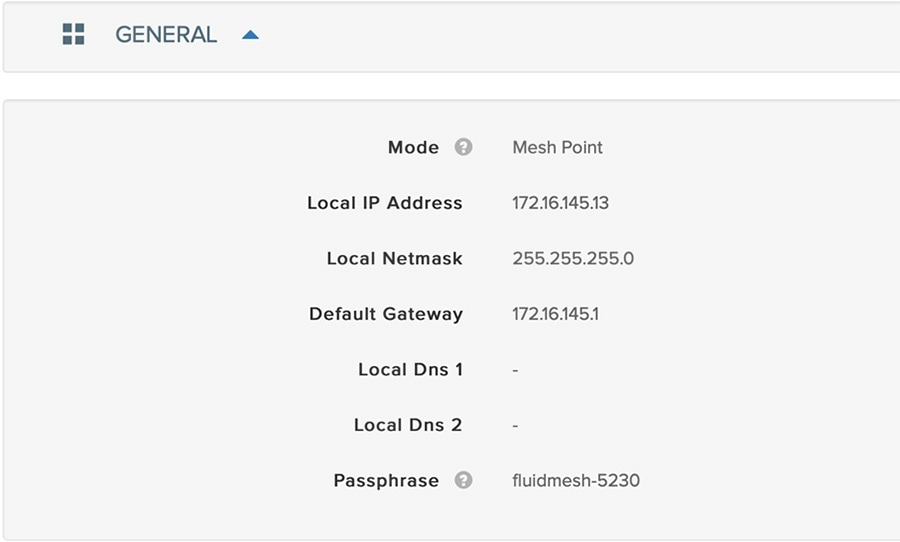Screen dimensions: 900x542
Task: Open the help icon next to Mode
Action: pos(463,147)
